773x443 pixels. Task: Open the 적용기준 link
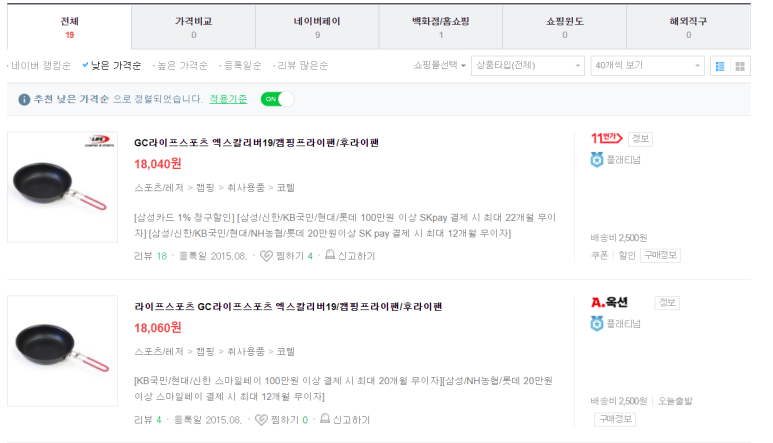(x=228, y=99)
